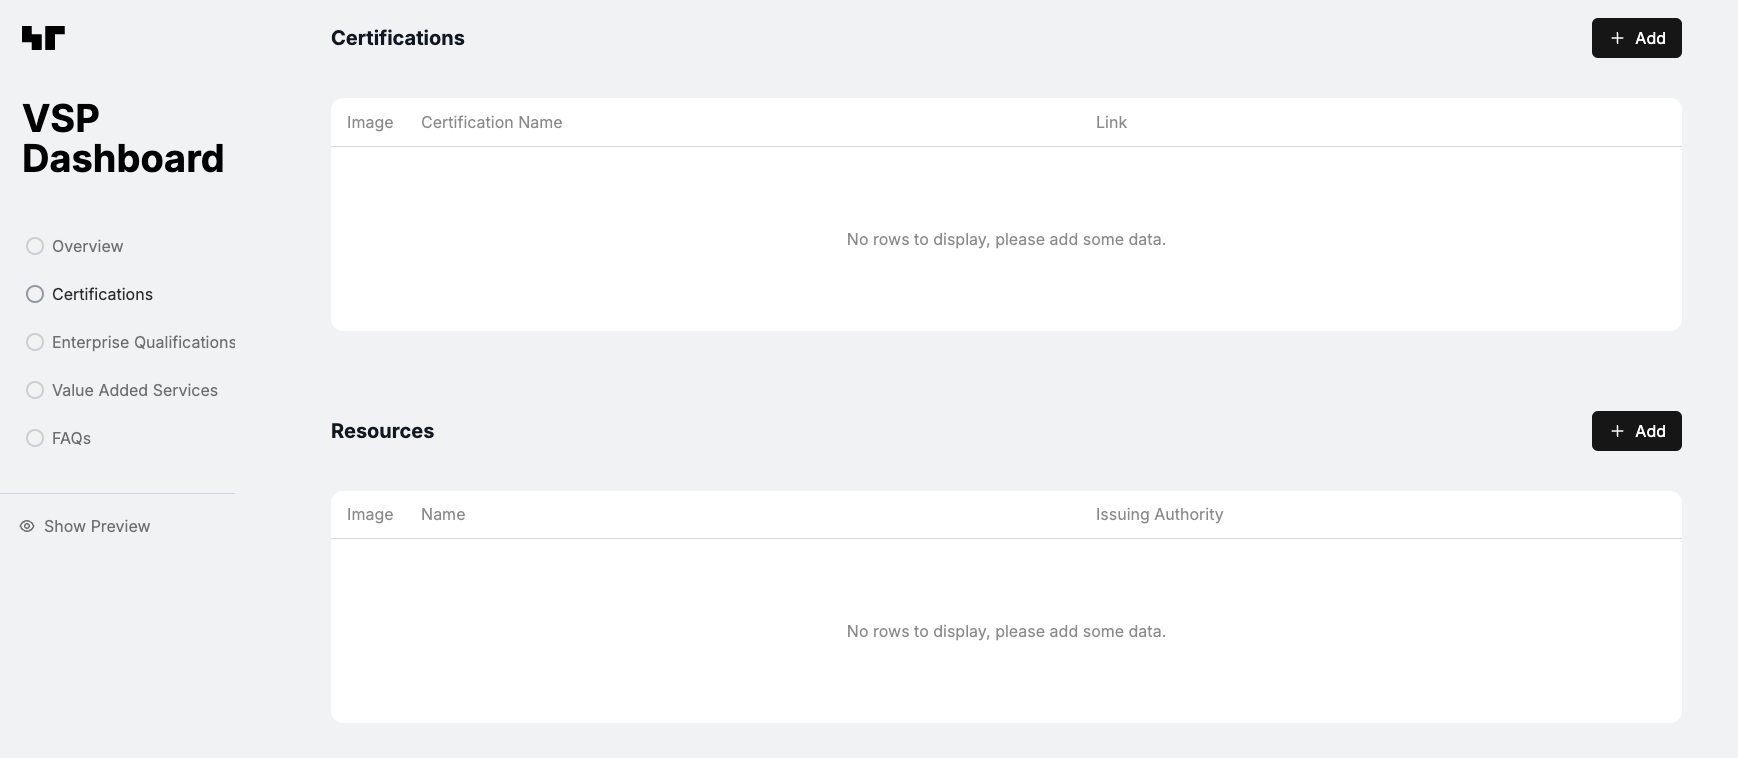The height and width of the screenshot is (758, 1738).
Task: Select the Certifications radio circle in sidebar
Action: pos(35,294)
